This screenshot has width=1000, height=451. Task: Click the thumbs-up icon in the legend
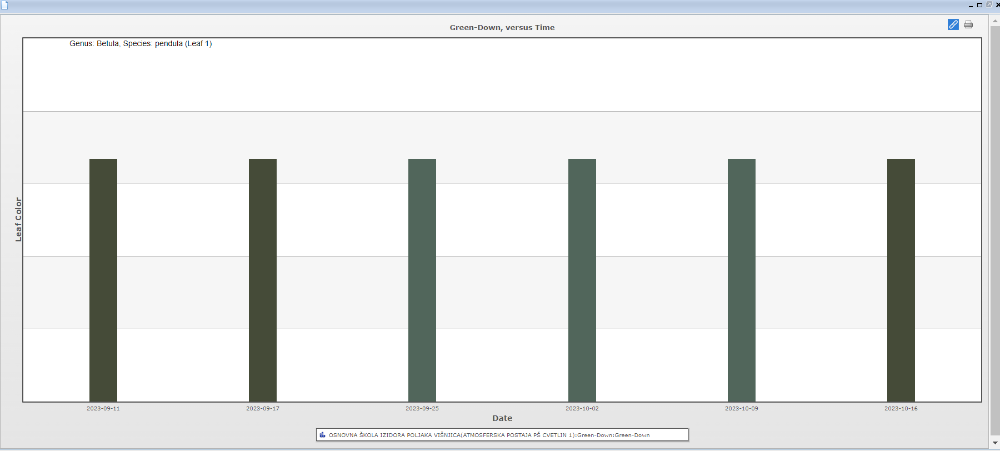322,435
